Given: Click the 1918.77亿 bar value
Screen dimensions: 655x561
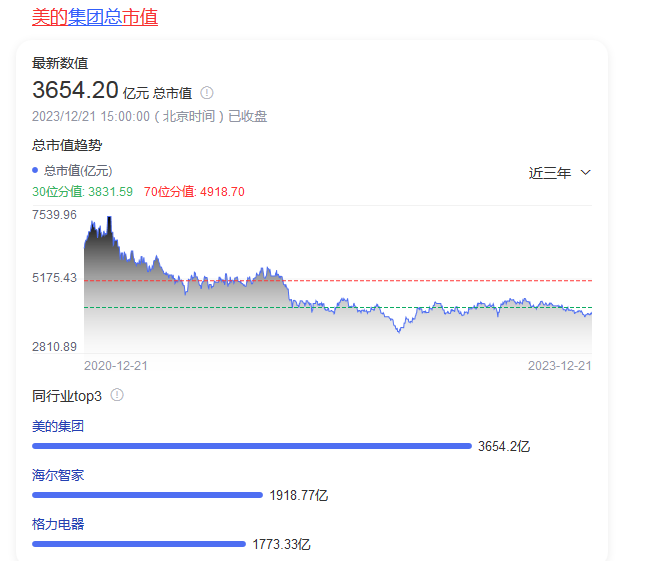Looking at the screenshot, I should click(299, 495).
